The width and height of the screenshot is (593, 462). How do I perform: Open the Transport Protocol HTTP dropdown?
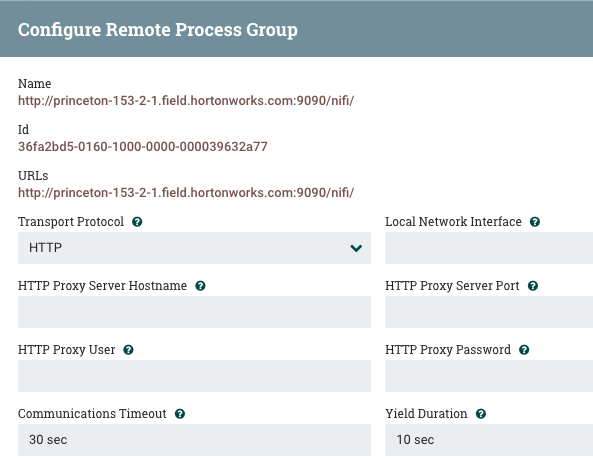point(194,248)
